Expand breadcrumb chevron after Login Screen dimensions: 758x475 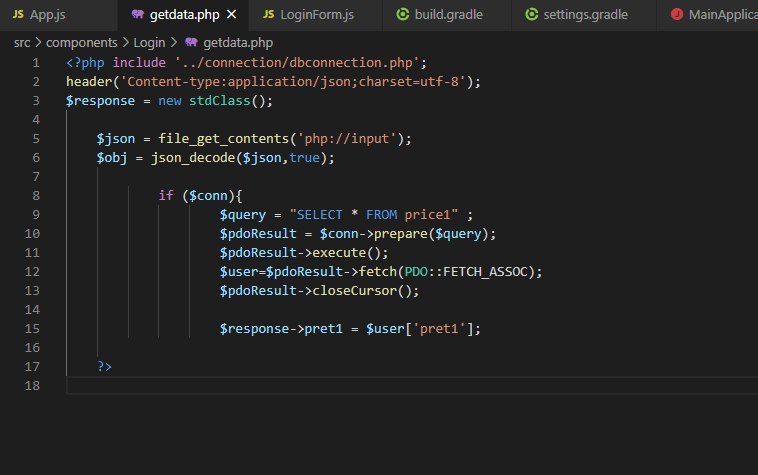coord(174,43)
